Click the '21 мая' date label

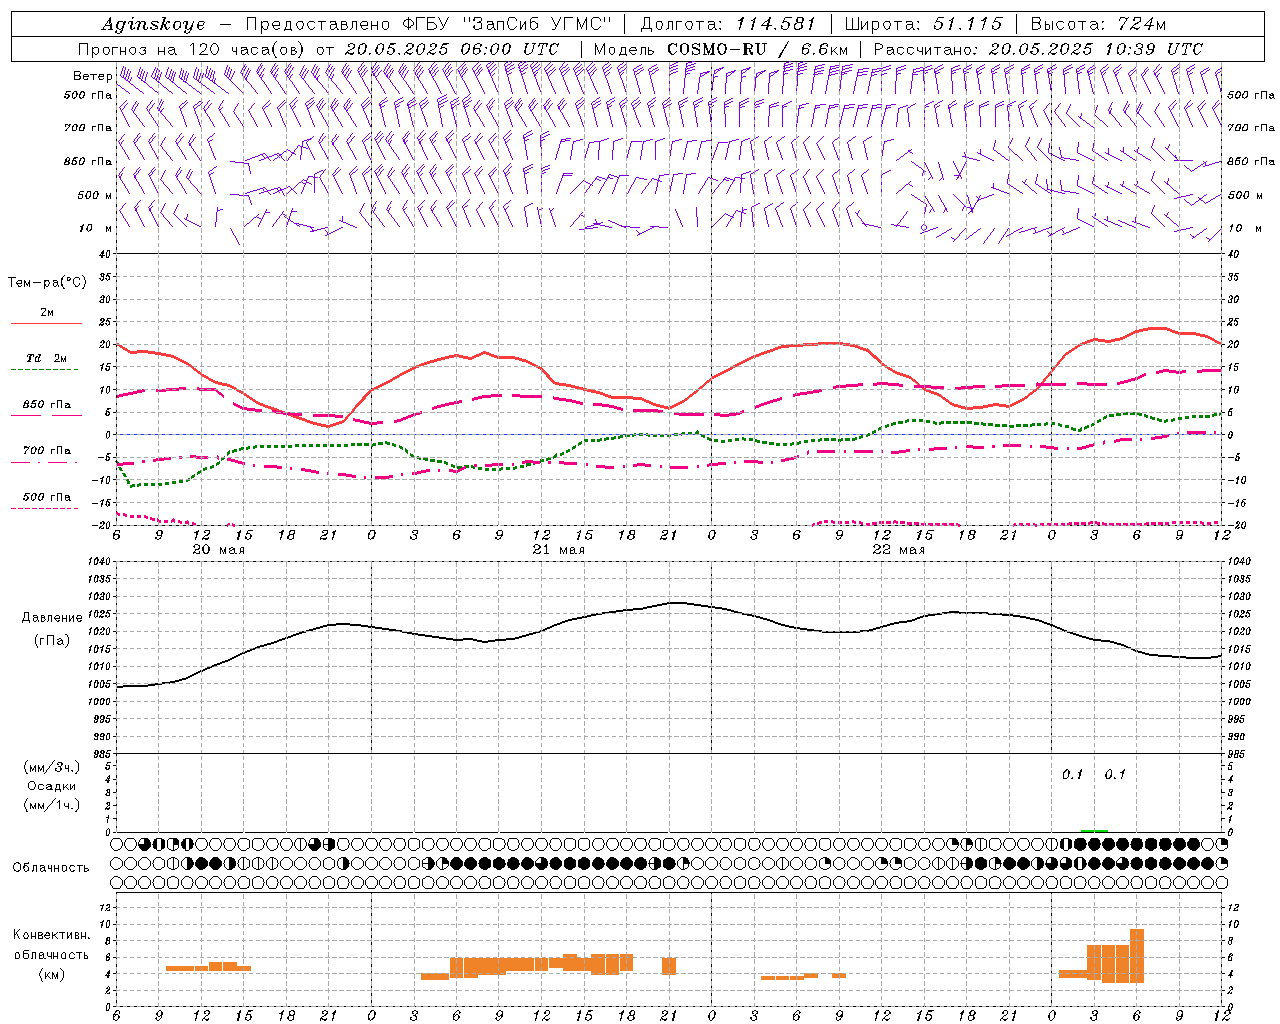558,550
